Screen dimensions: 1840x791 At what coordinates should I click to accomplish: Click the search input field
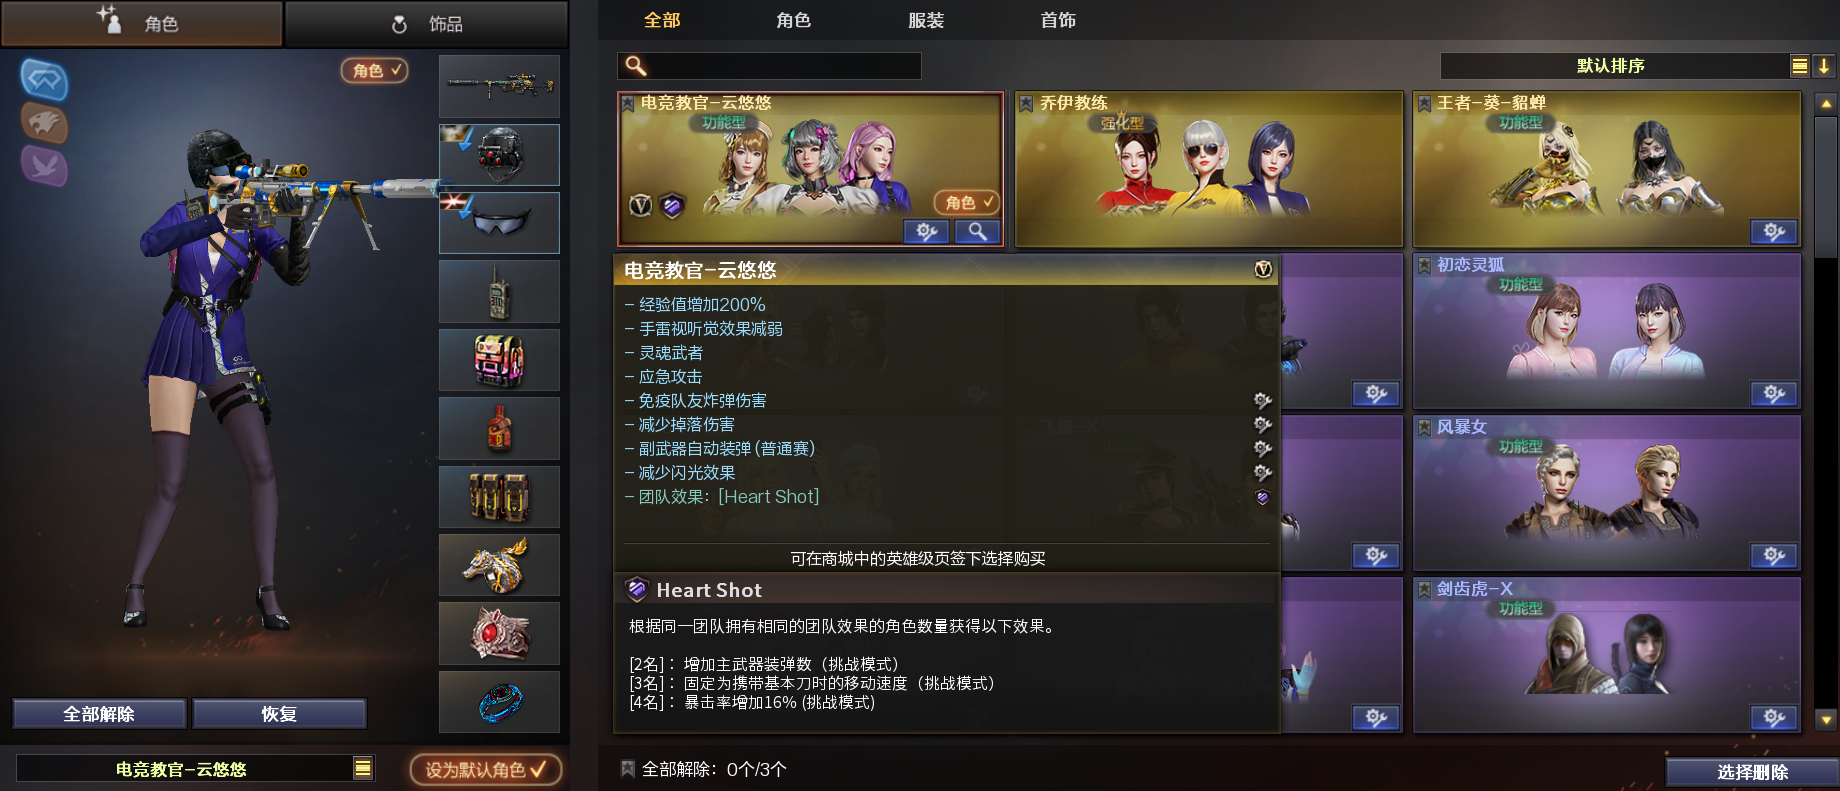pyautogui.click(x=769, y=66)
